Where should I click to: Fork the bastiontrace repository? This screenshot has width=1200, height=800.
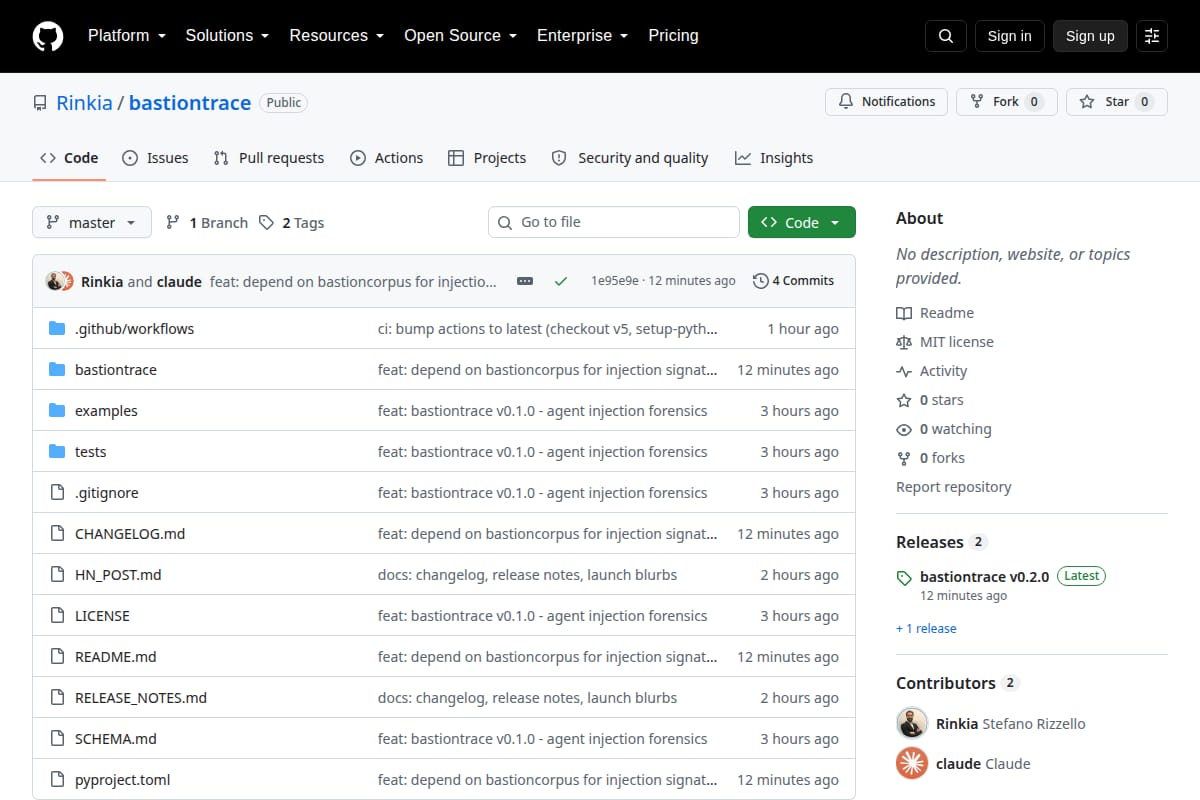click(x=1006, y=102)
